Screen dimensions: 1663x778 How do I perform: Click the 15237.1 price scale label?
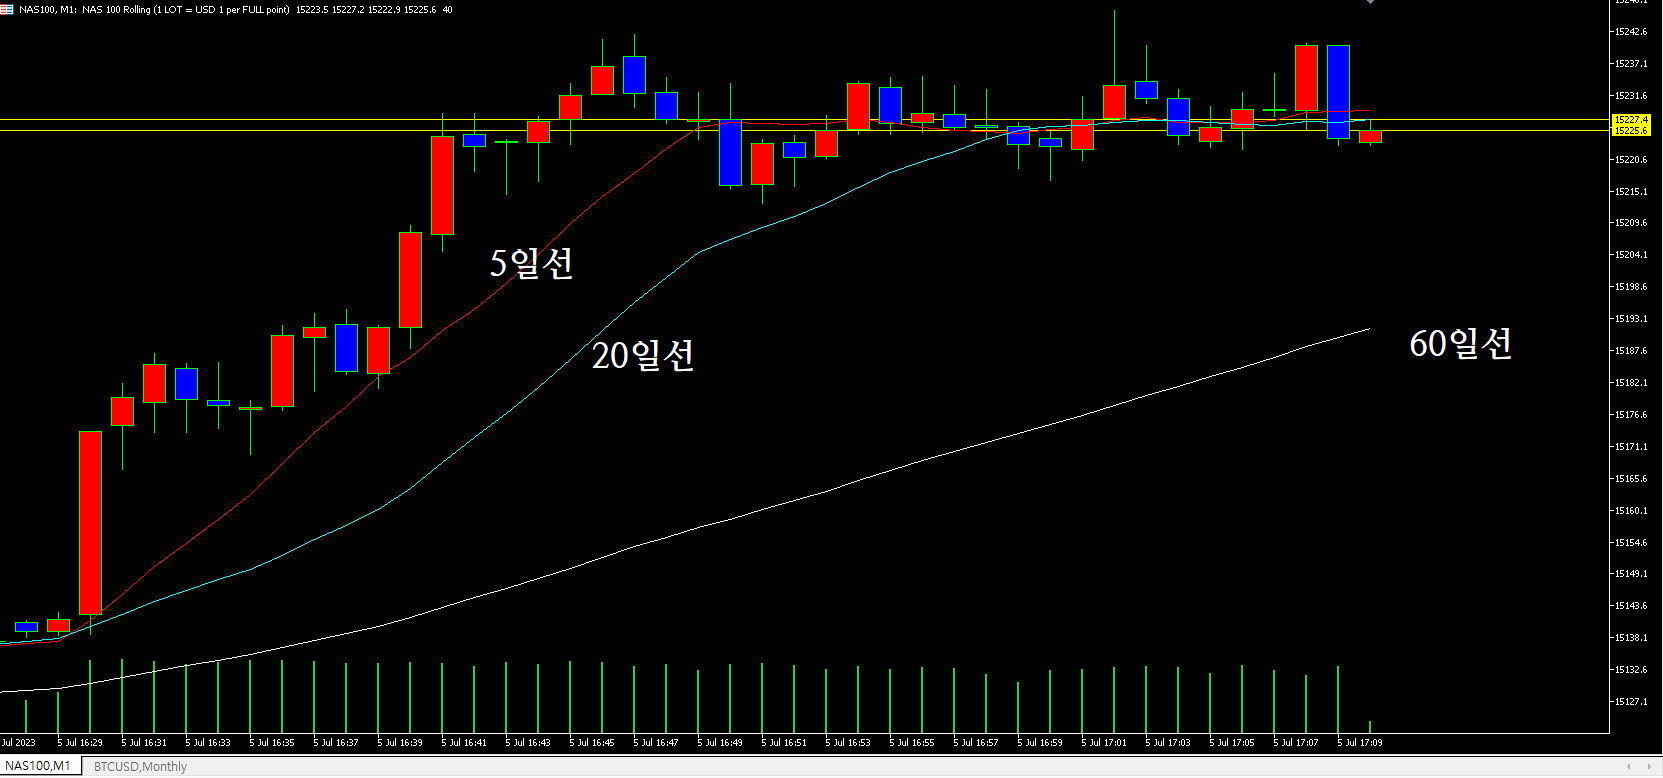[x=1631, y=64]
